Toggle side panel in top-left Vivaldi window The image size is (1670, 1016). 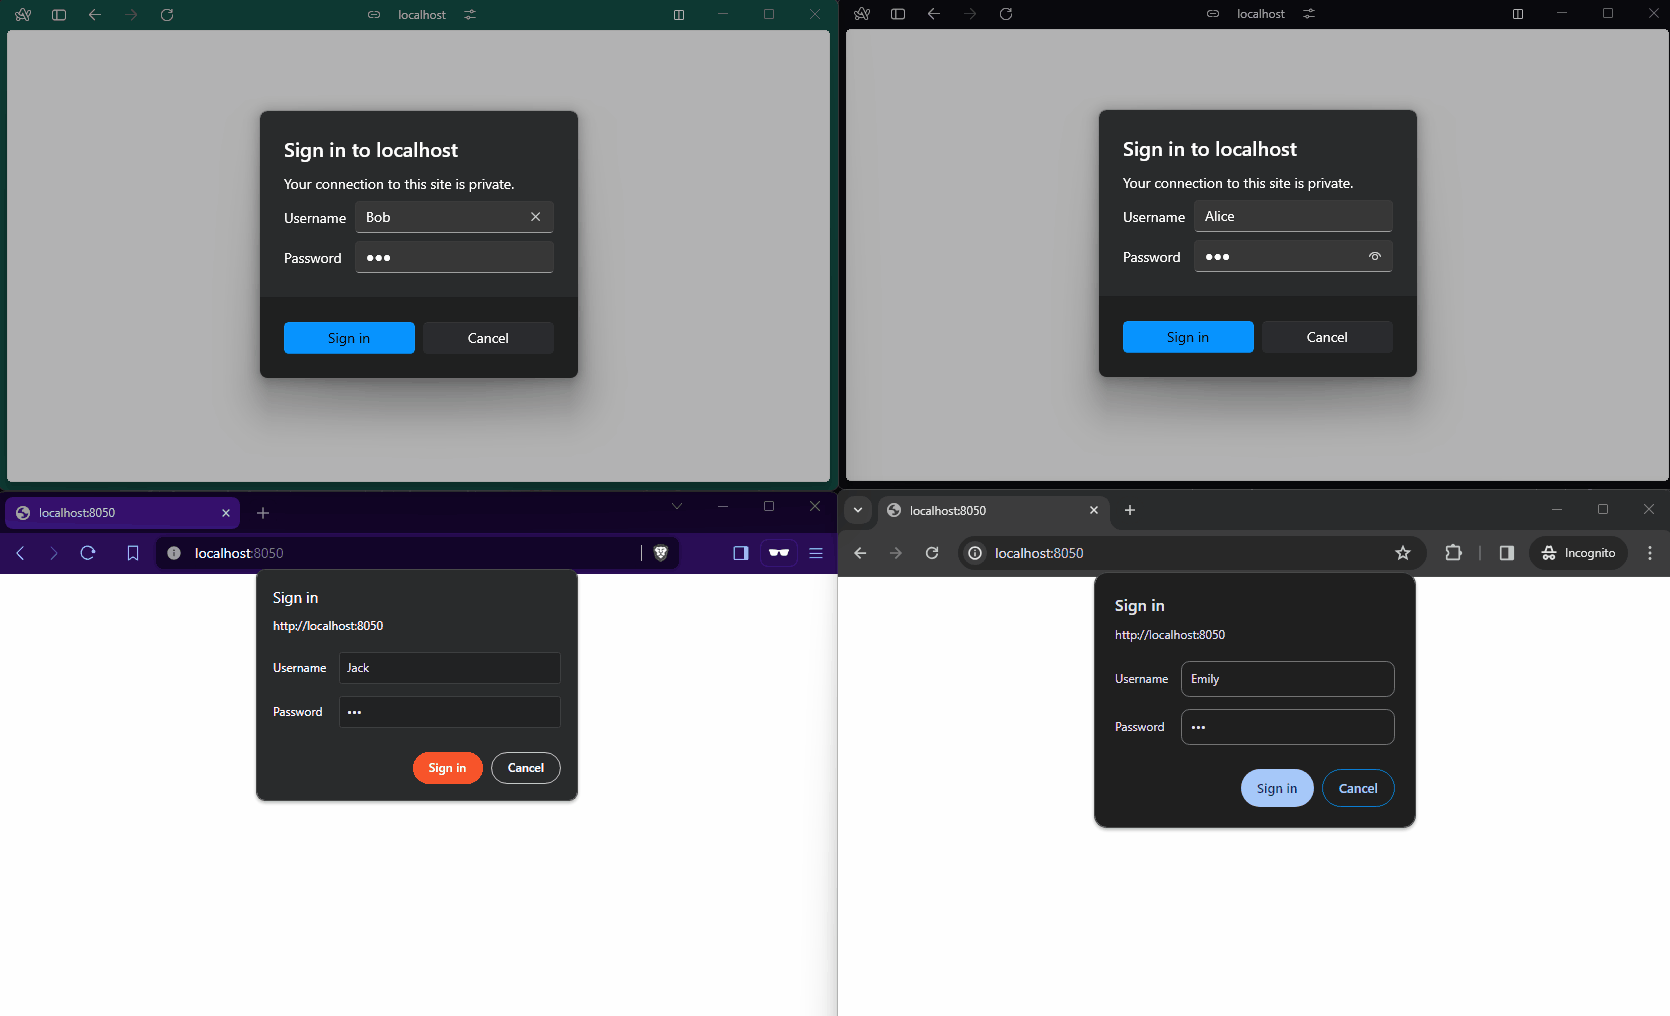click(59, 15)
